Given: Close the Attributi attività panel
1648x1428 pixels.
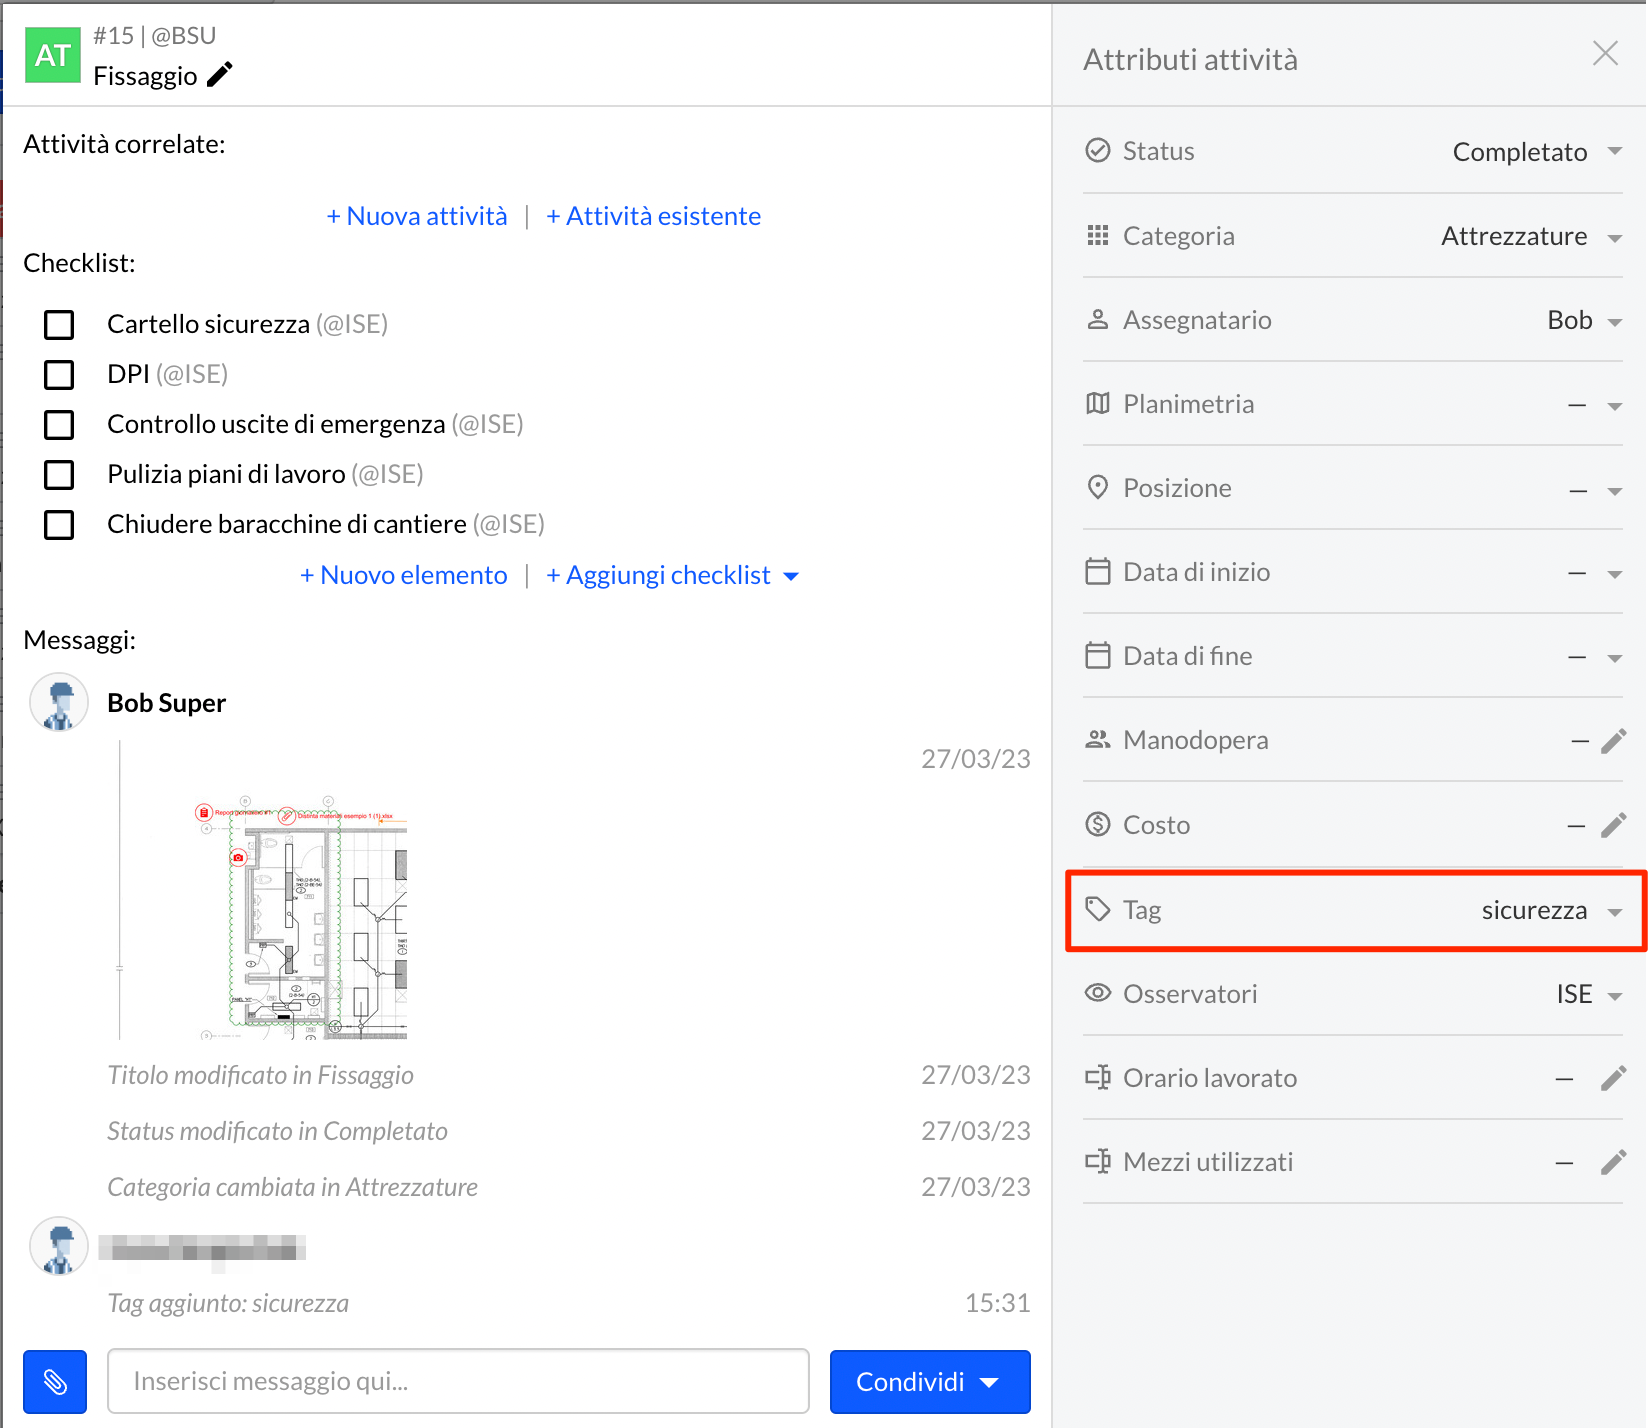Looking at the screenshot, I should click(x=1605, y=54).
